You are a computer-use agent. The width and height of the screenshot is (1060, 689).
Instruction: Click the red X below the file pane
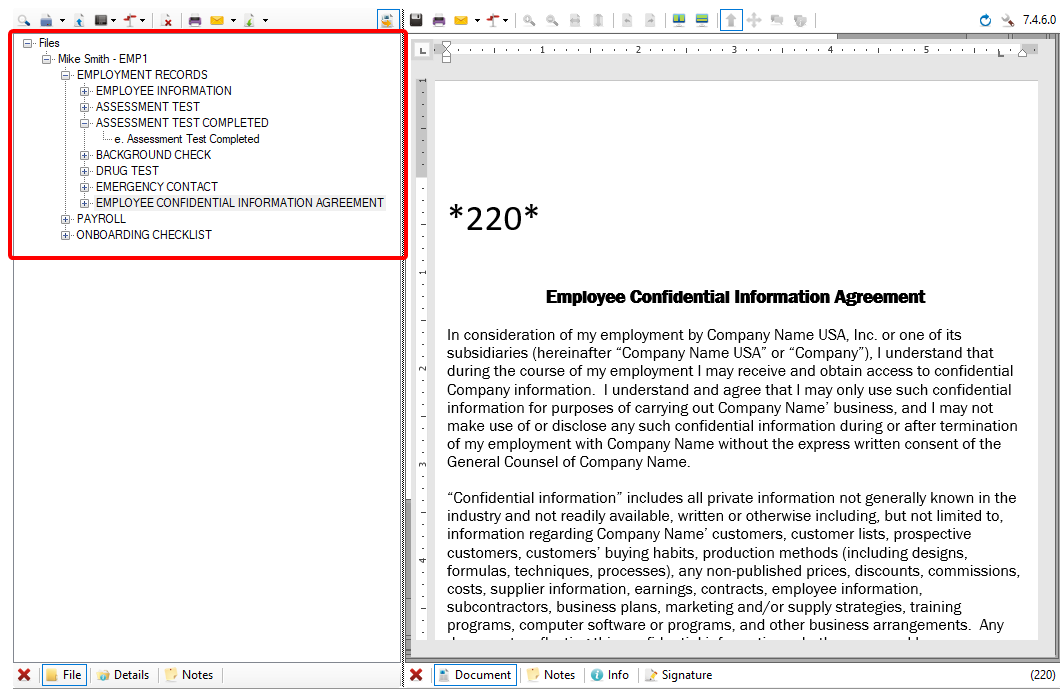24,675
